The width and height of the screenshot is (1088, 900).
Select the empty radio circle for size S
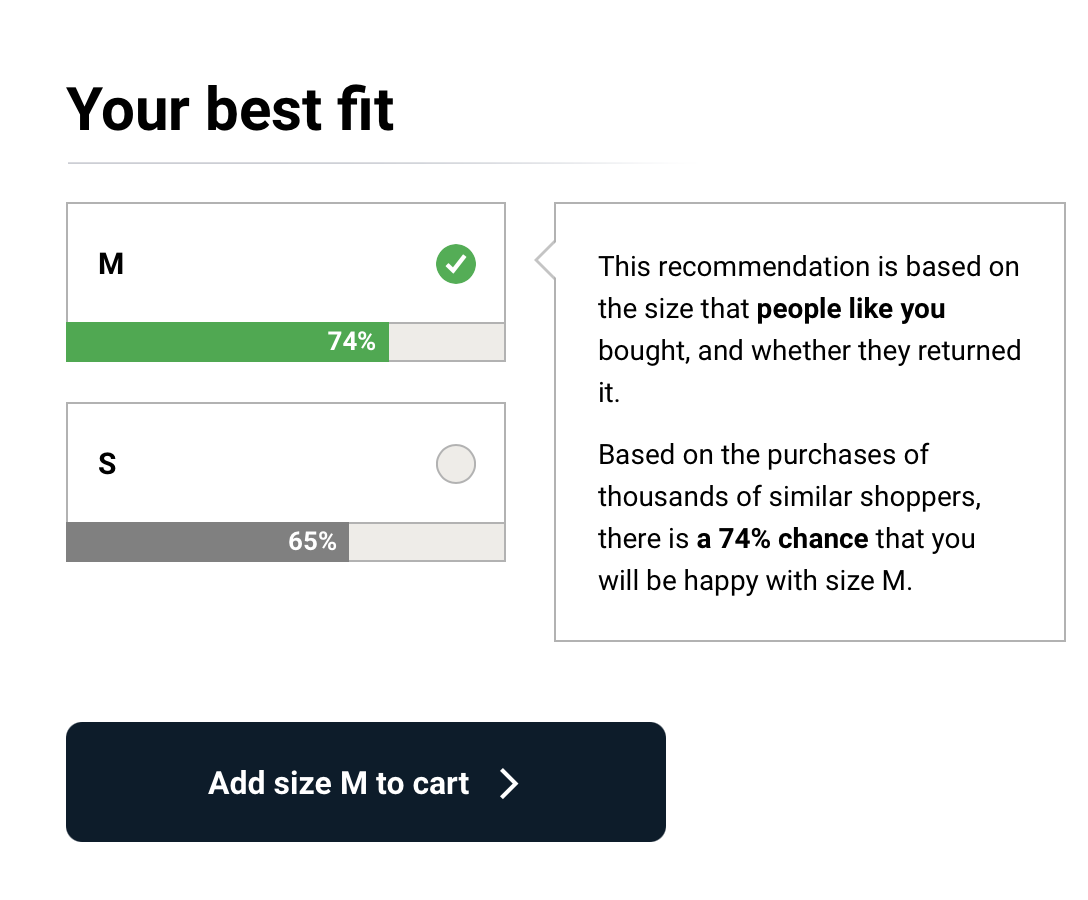tap(456, 465)
